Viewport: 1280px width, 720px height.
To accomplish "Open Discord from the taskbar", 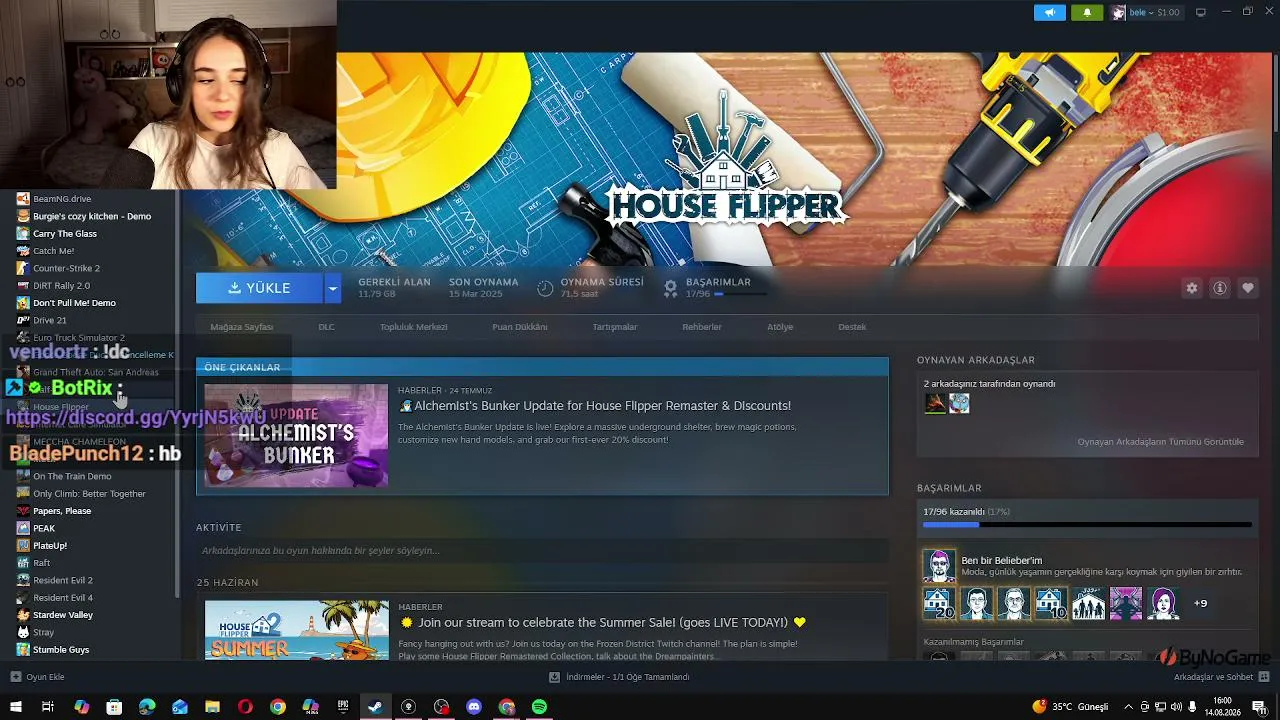I will click(474, 707).
